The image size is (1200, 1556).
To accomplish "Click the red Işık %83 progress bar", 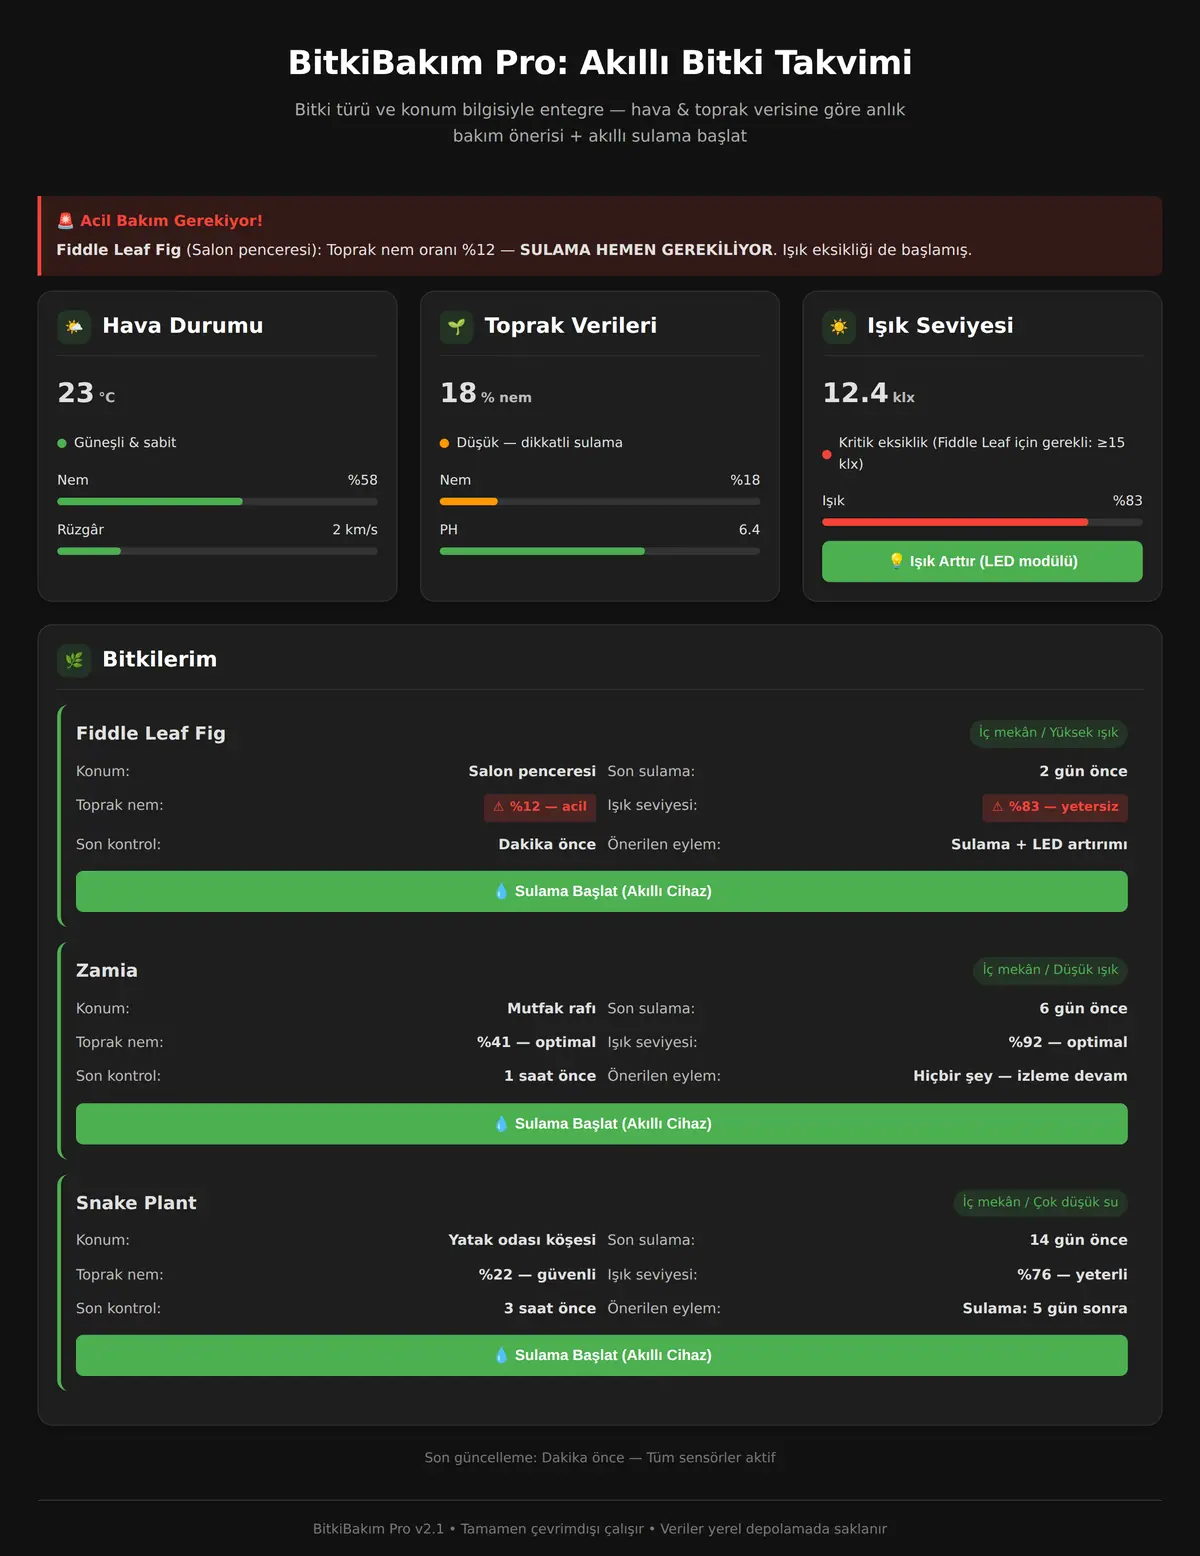I will tap(982, 522).
